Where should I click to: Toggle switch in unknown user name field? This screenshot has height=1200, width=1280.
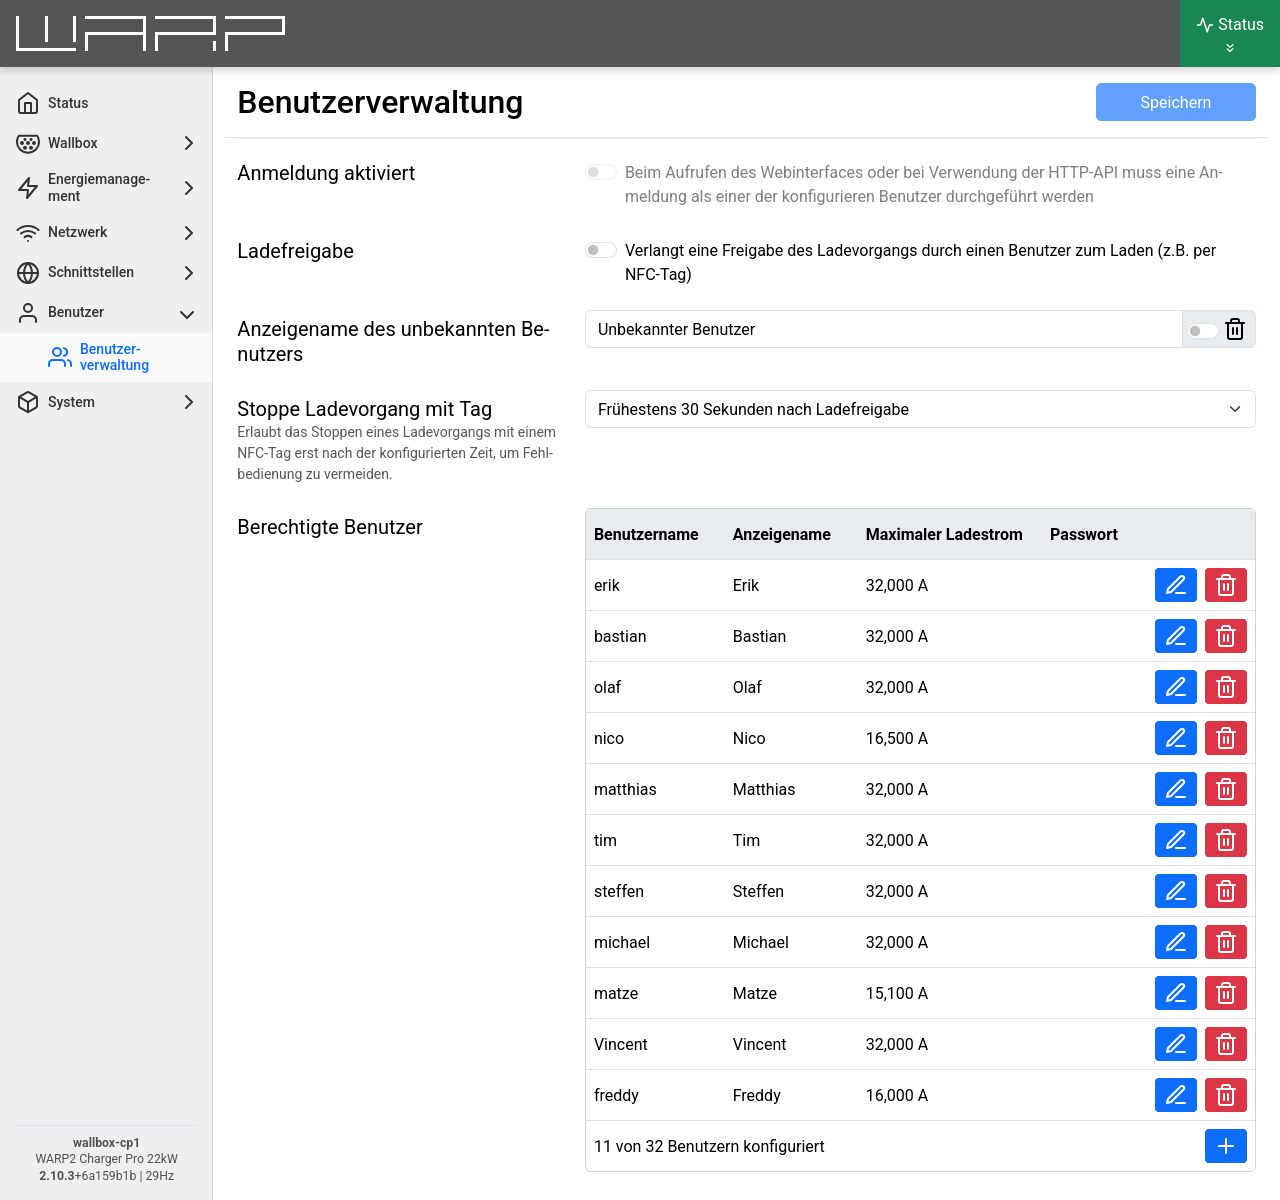(x=1203, y=331)
